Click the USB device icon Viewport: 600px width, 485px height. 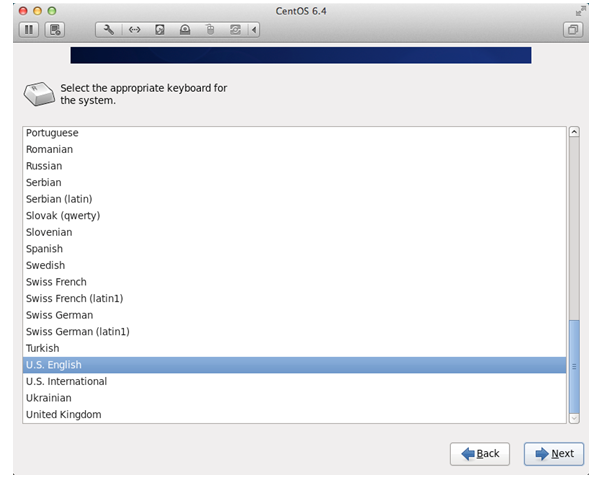tap(210, 30)
